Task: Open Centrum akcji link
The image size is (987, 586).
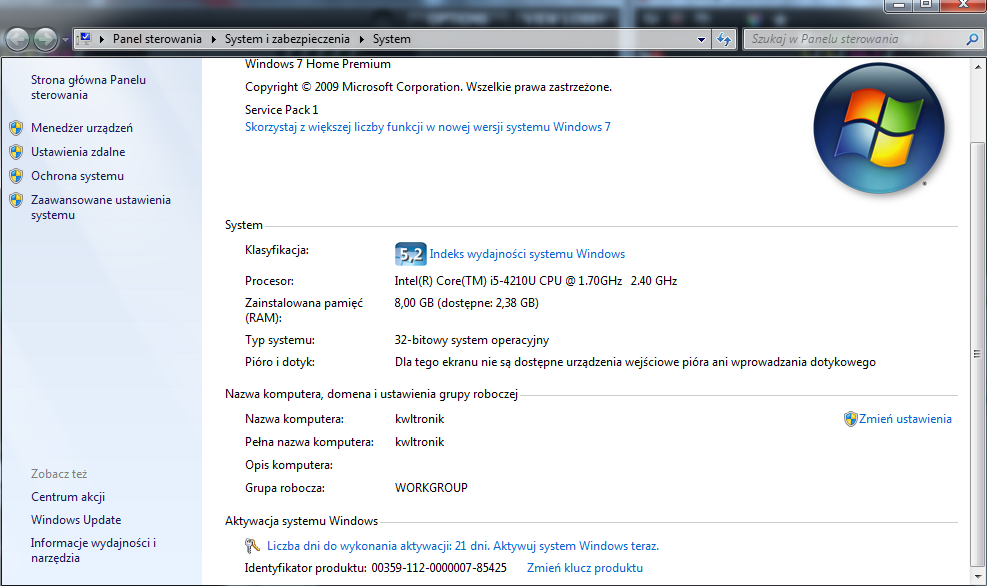Action: pyautogui.click(x=68, y=497)
